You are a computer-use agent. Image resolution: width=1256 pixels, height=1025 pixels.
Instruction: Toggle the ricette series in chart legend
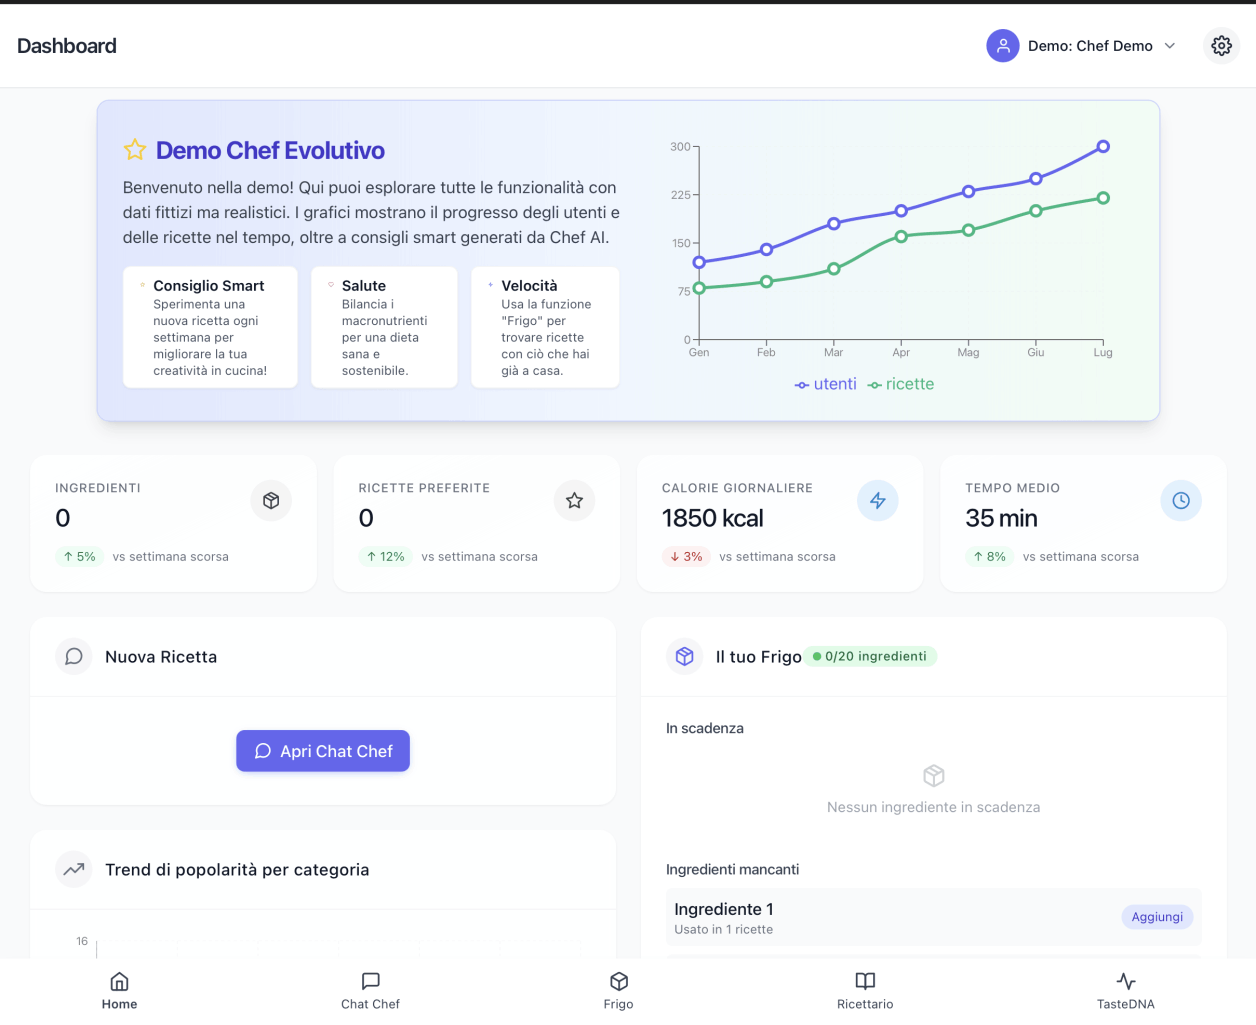pos(901,385)
